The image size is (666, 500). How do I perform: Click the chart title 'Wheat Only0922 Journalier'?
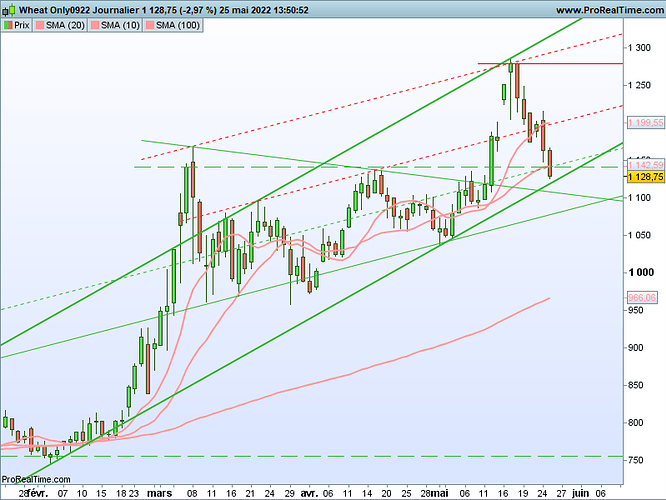[82, 8]
